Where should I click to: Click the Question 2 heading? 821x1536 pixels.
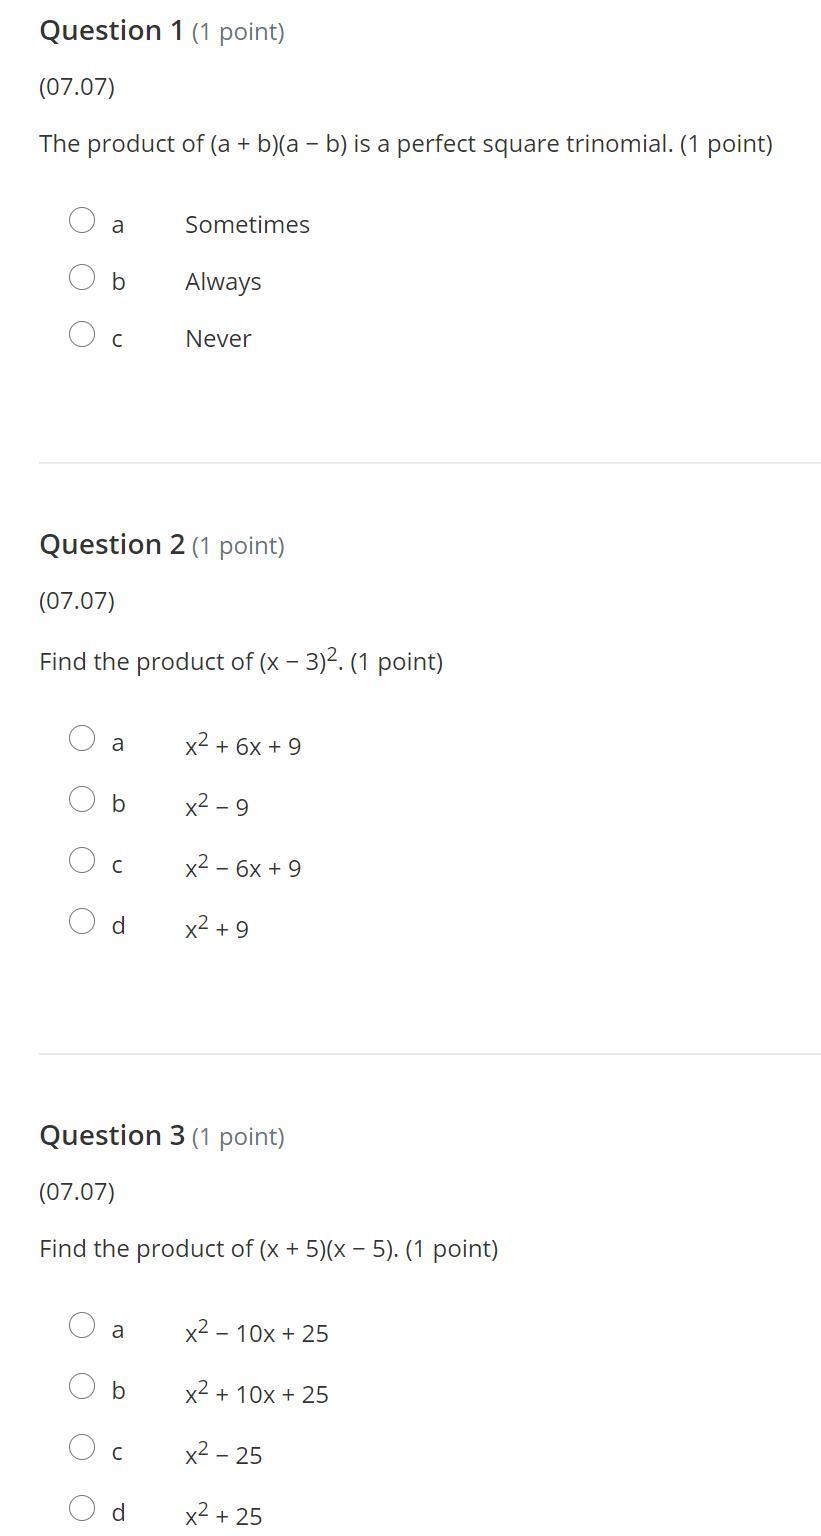tap(111, 545)
